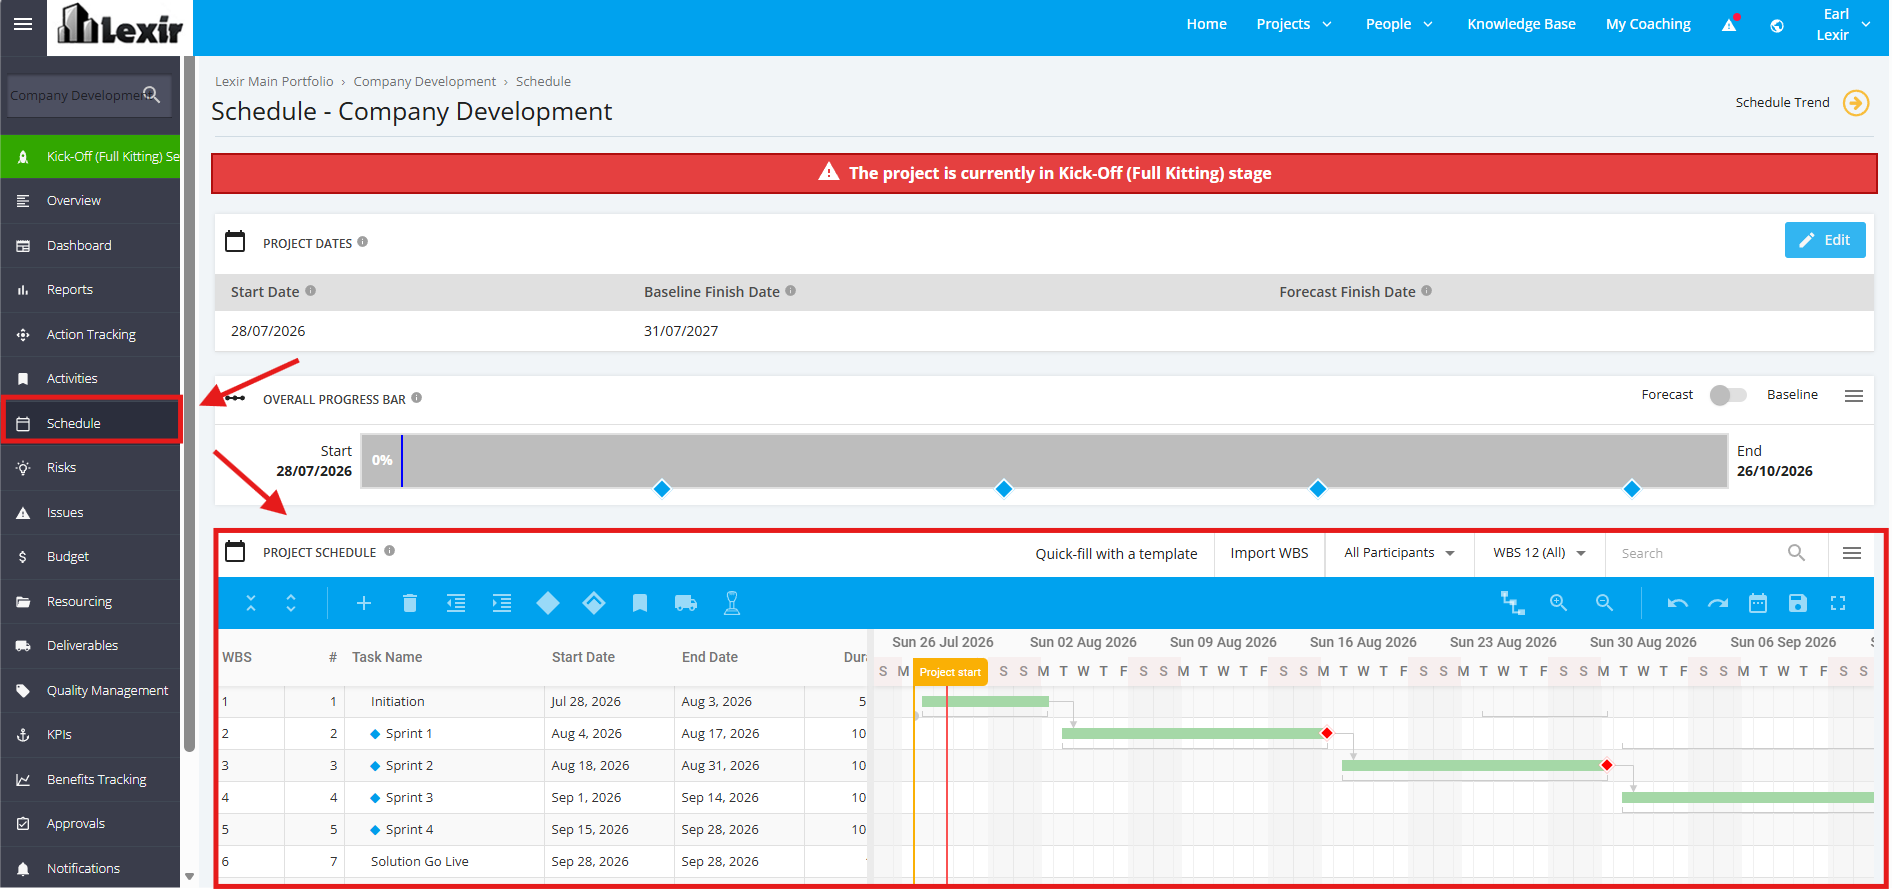Screen dimensions: 1892x890
Task: Click the outlined diamond milestone icon
Action: click(x=594, y=603)
